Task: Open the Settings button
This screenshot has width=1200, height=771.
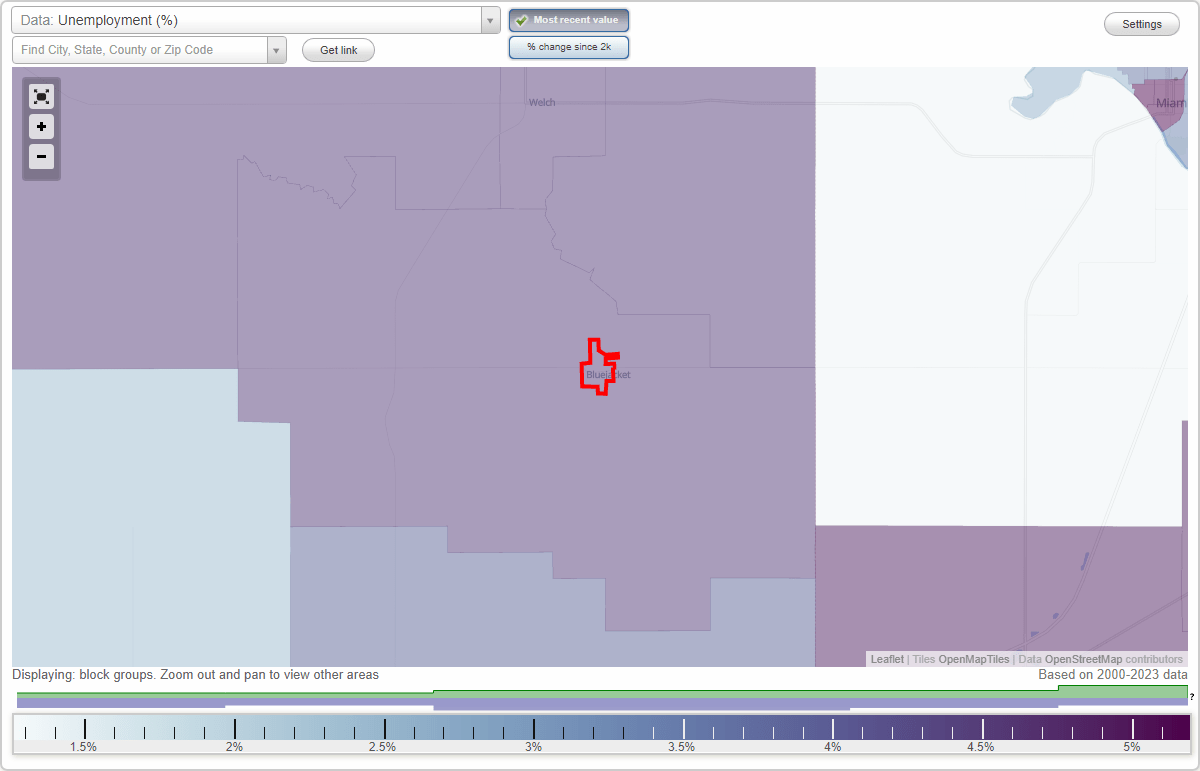Action: (x=1142, y=24)
